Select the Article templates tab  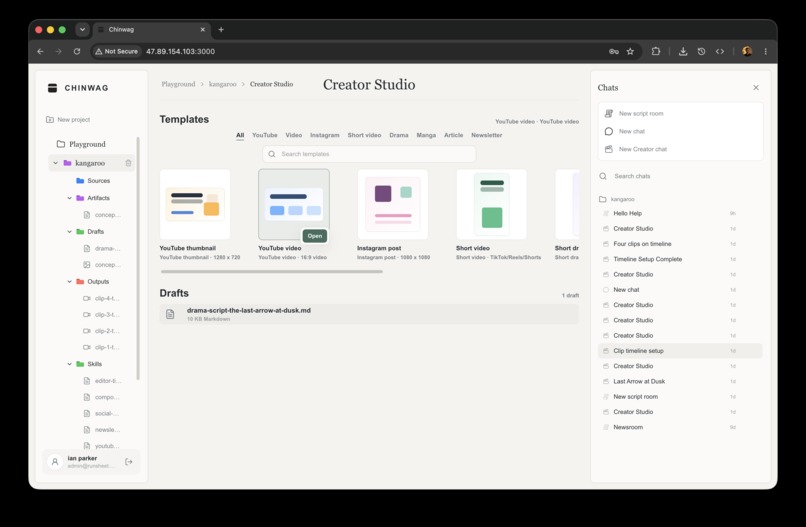pyautogui.click(x=453, y=135)
